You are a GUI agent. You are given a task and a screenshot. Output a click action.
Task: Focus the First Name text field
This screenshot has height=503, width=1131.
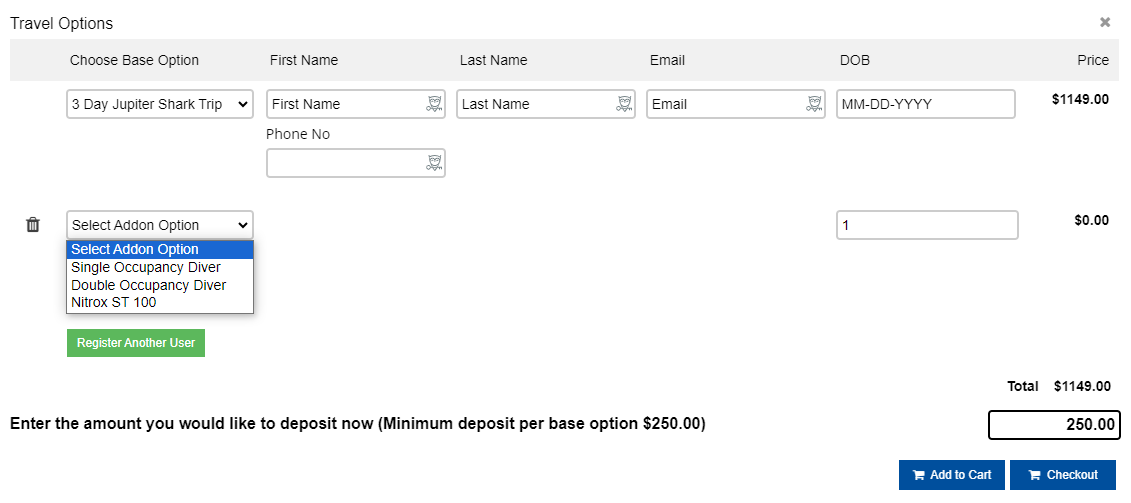345,104
